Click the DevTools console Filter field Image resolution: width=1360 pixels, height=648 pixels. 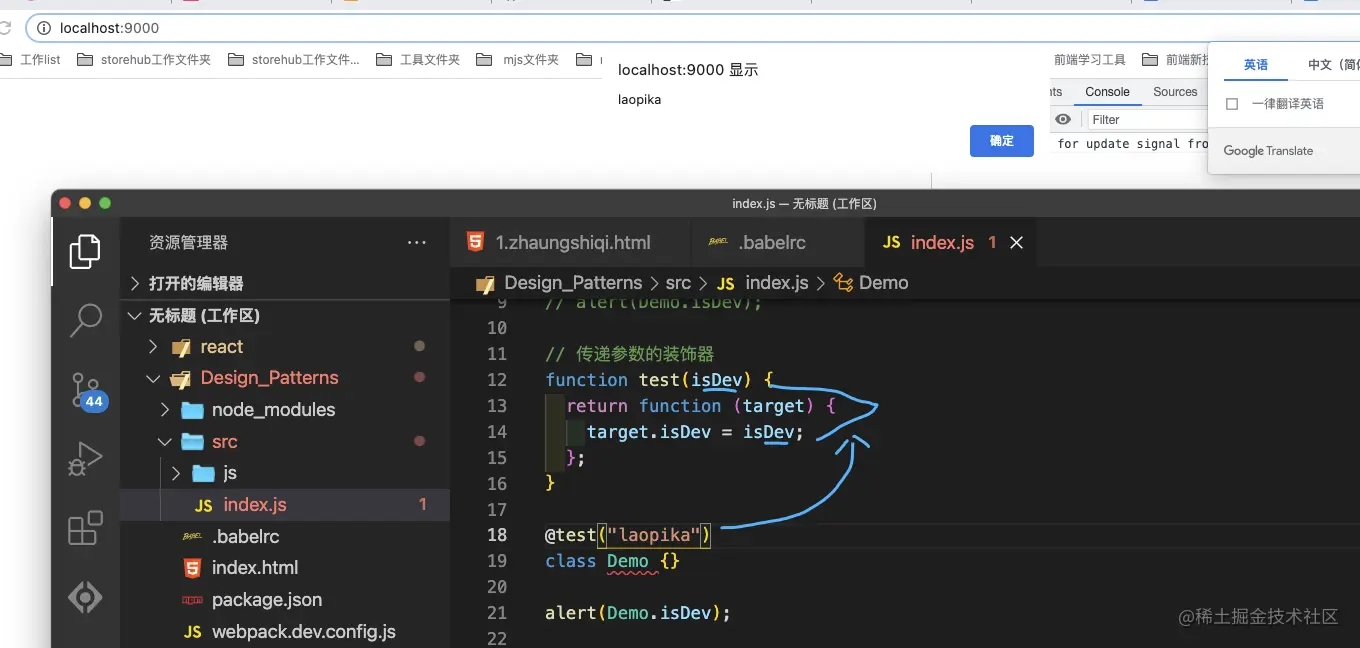click(x=1148, y=120)
